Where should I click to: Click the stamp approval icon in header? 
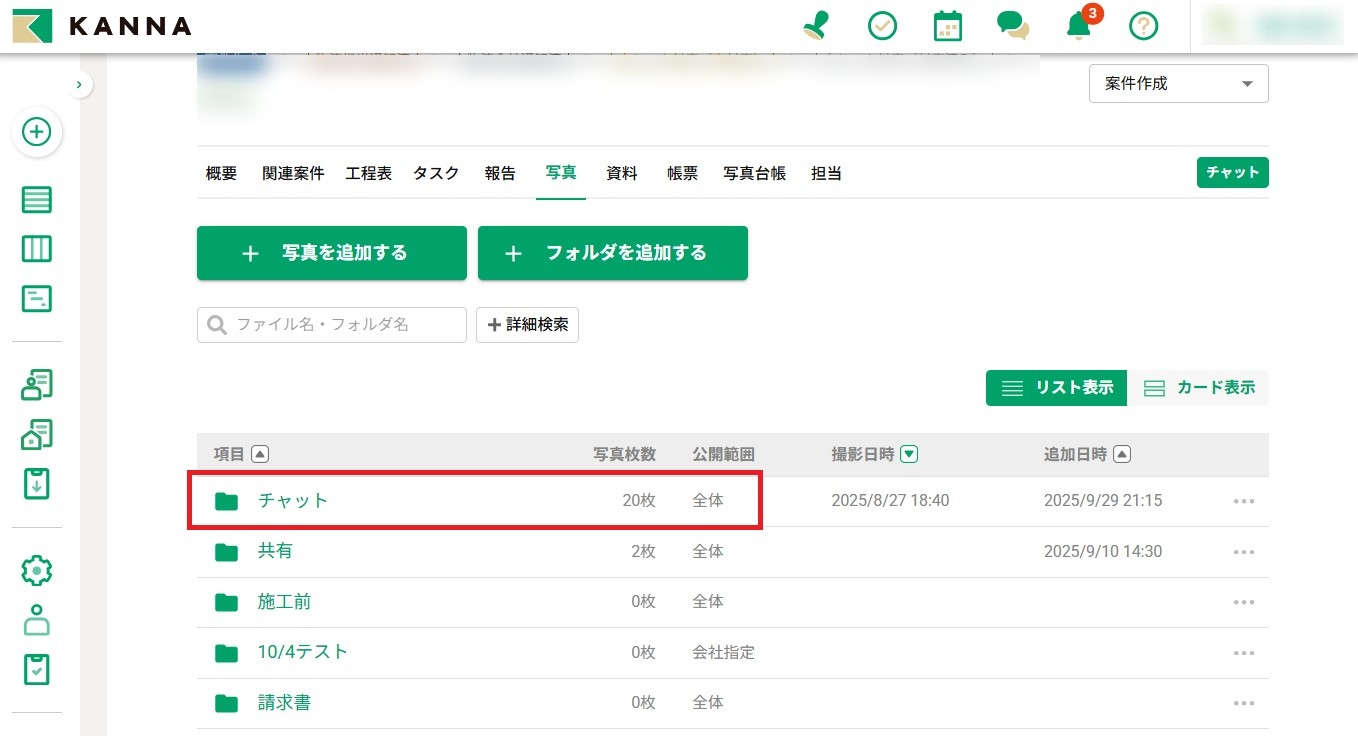(x=817, y=26)
